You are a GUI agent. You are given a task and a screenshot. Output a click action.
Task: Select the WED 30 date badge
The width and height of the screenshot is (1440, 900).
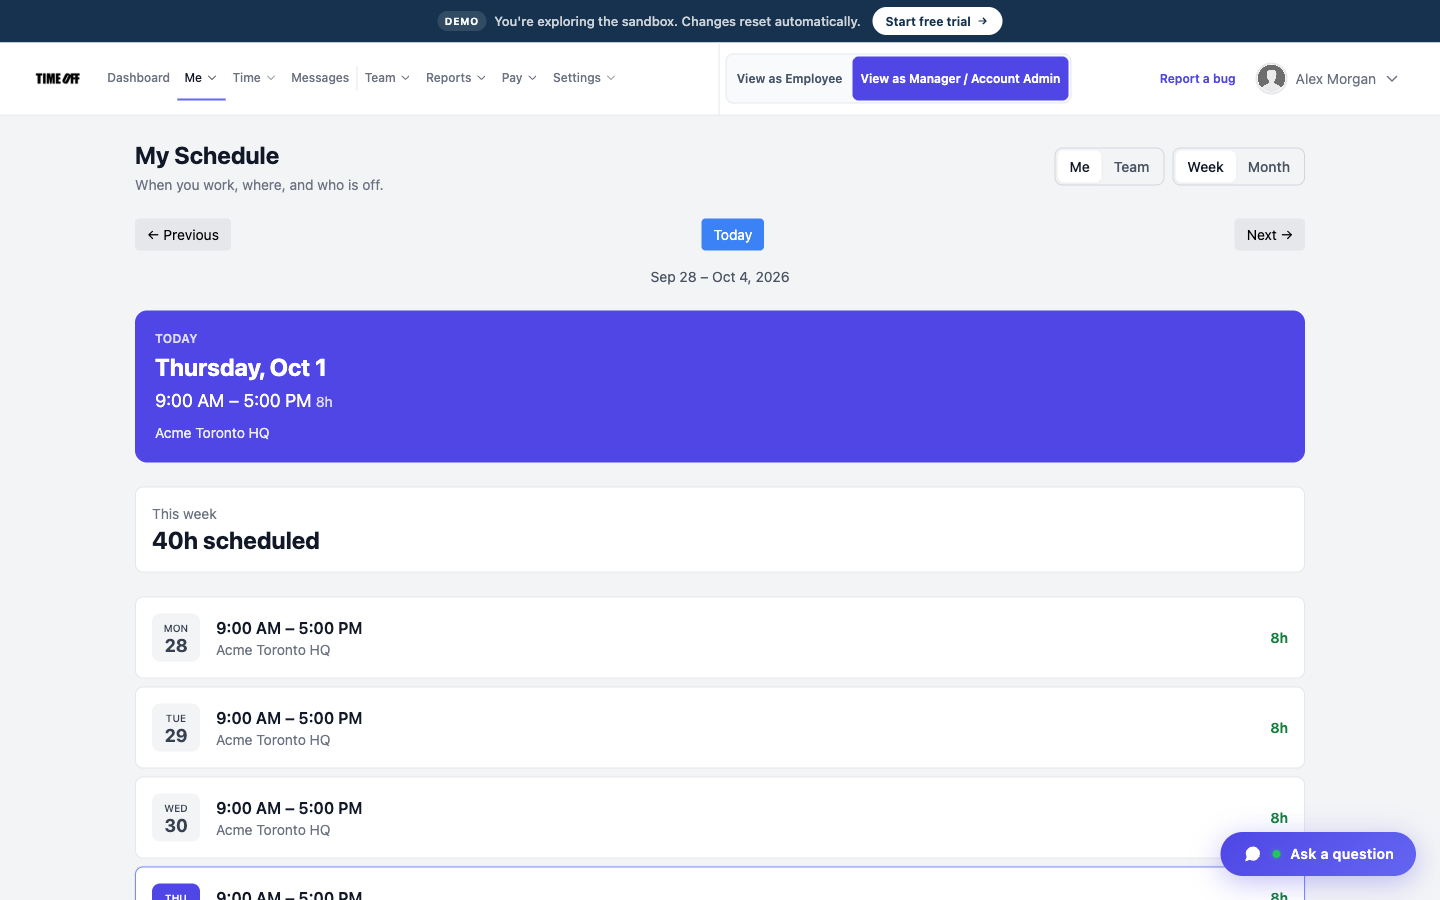176,818
